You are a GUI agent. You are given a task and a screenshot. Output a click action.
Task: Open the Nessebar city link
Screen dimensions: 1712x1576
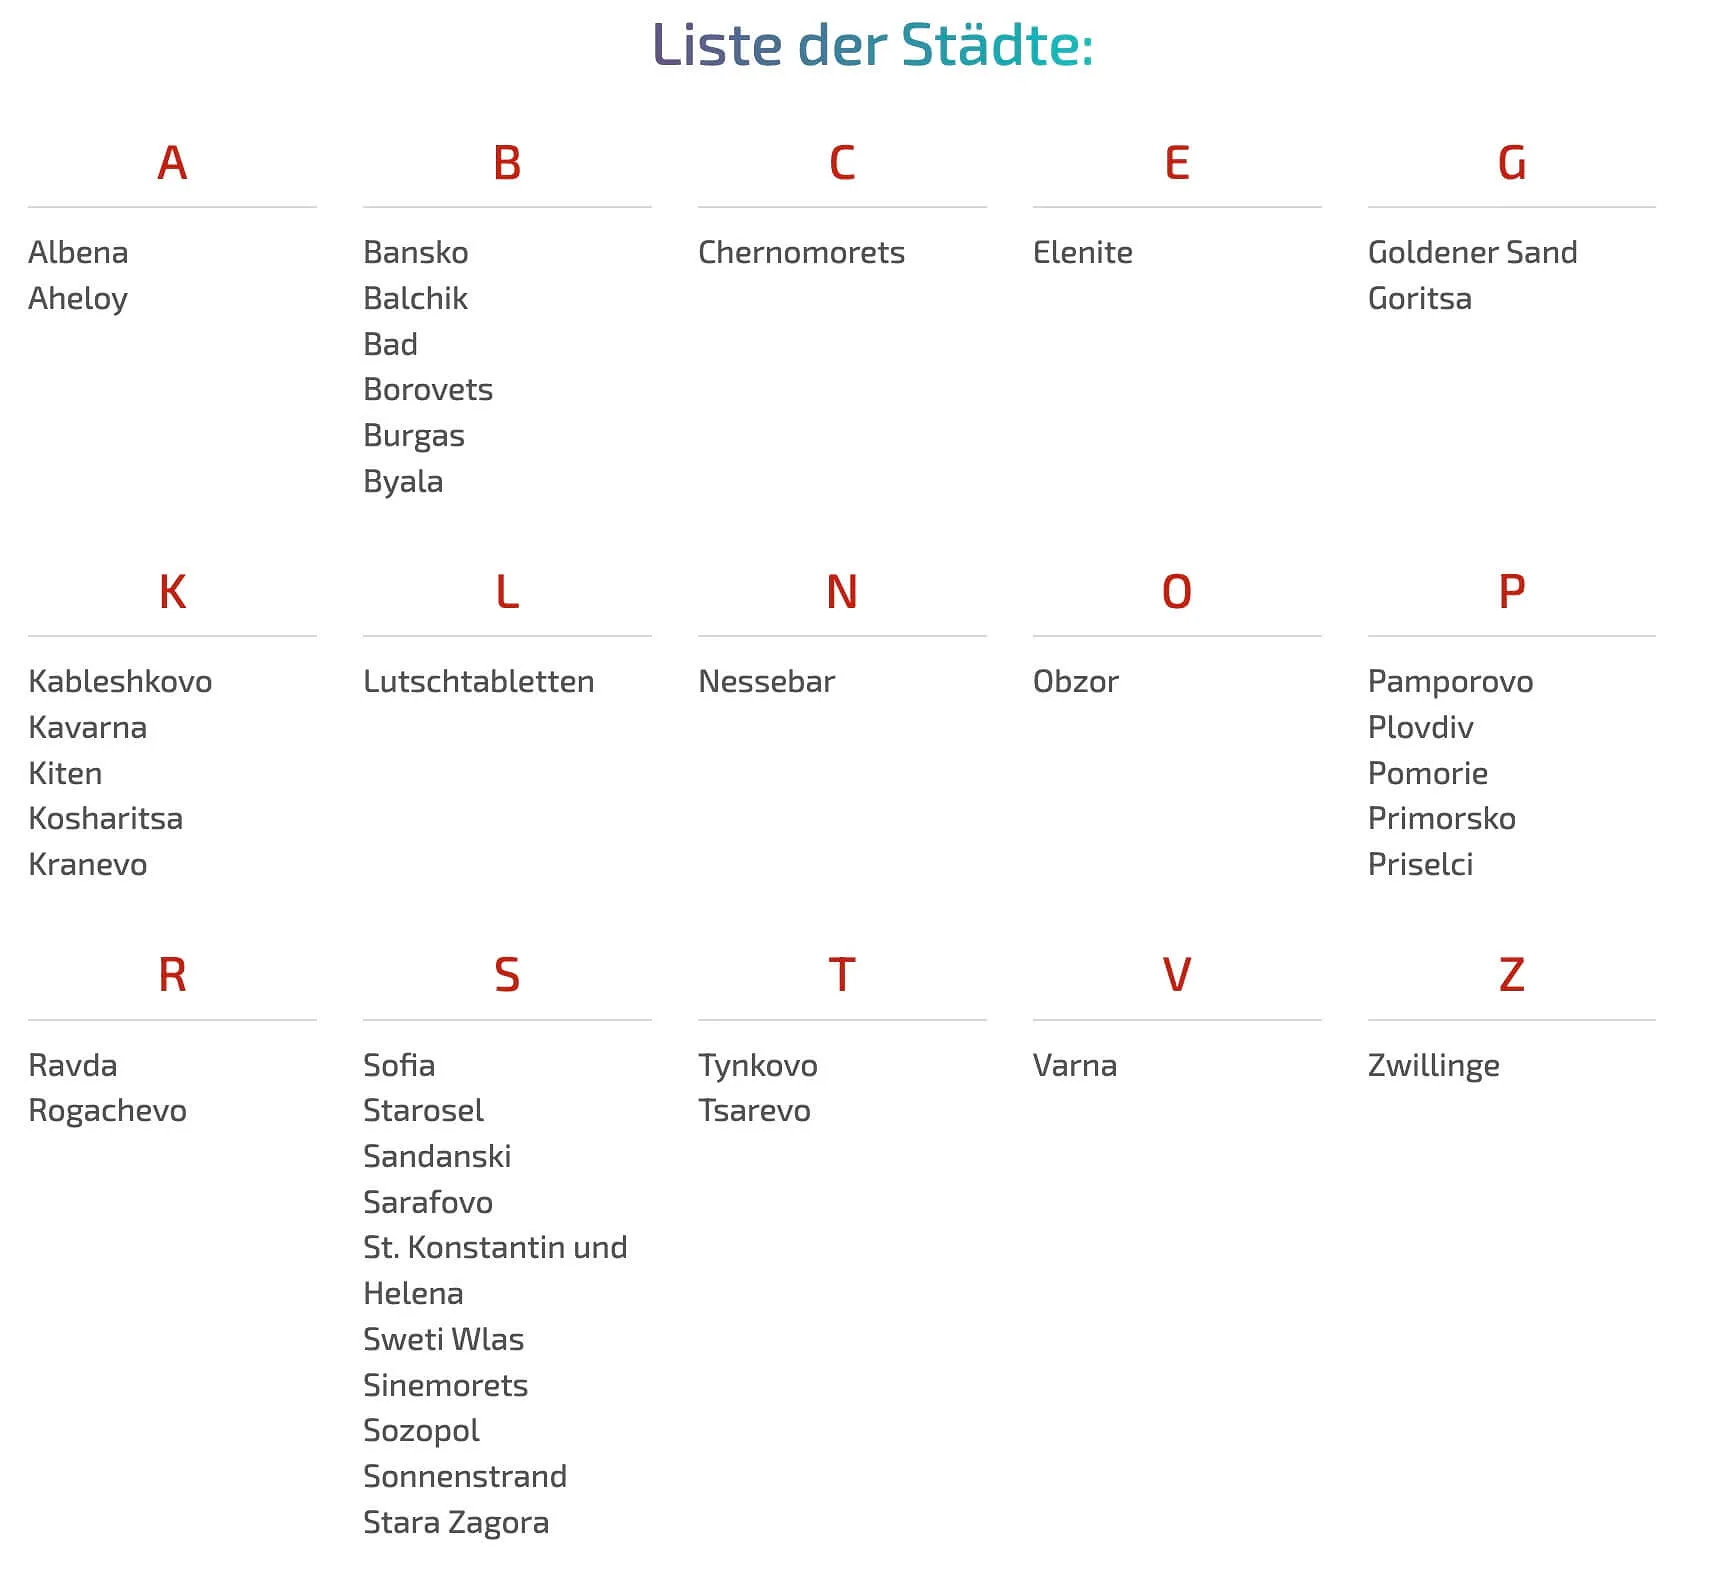coord(766,681)
